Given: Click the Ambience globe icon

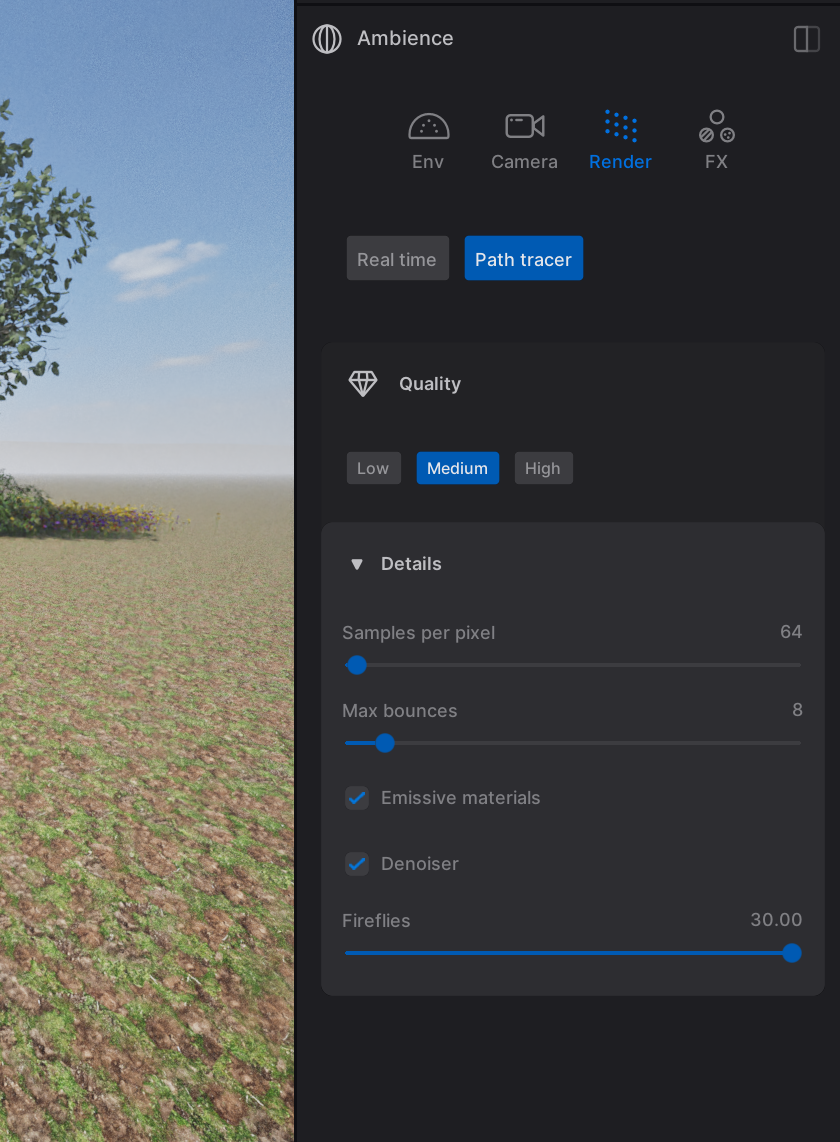Looking at the screenshot, I should 327,39.
